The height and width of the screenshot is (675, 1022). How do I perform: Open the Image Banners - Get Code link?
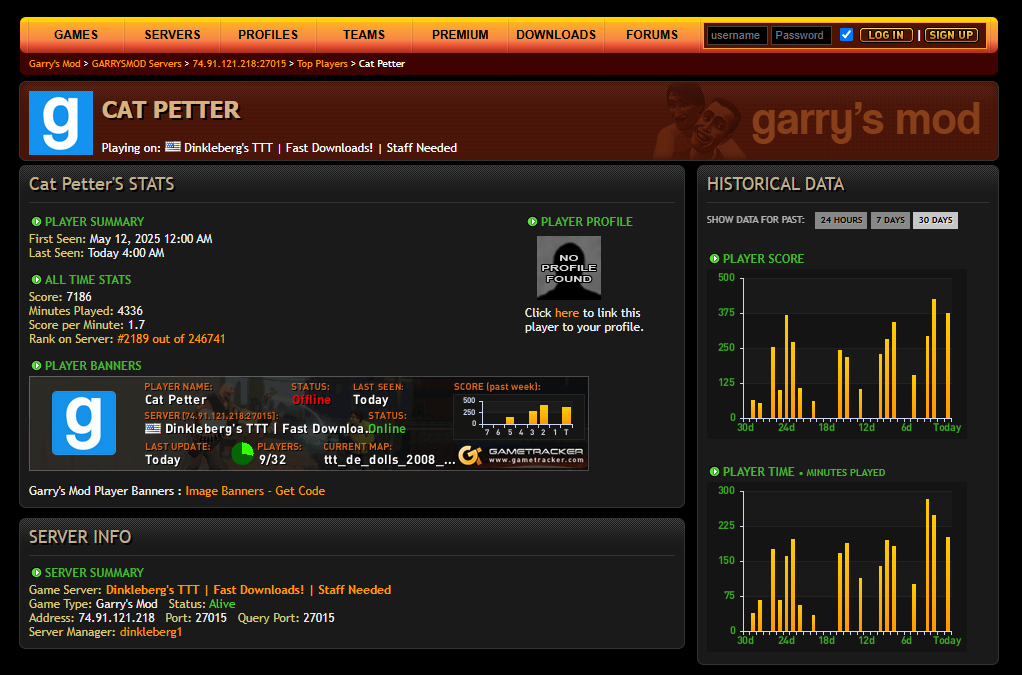pos(255,491)
